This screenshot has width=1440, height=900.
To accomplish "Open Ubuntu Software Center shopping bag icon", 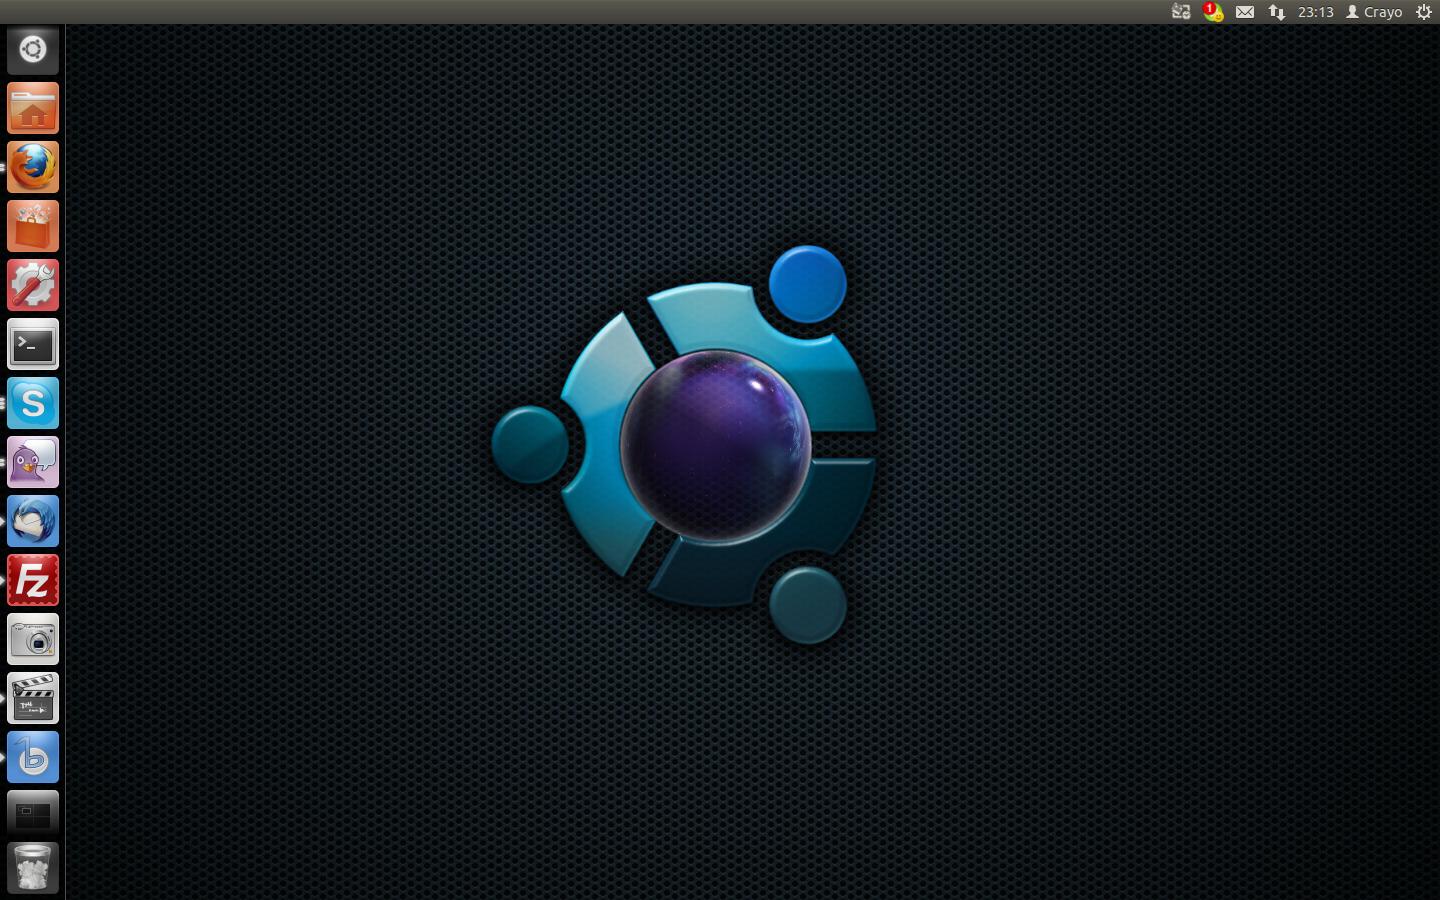I will click(33, 227).
